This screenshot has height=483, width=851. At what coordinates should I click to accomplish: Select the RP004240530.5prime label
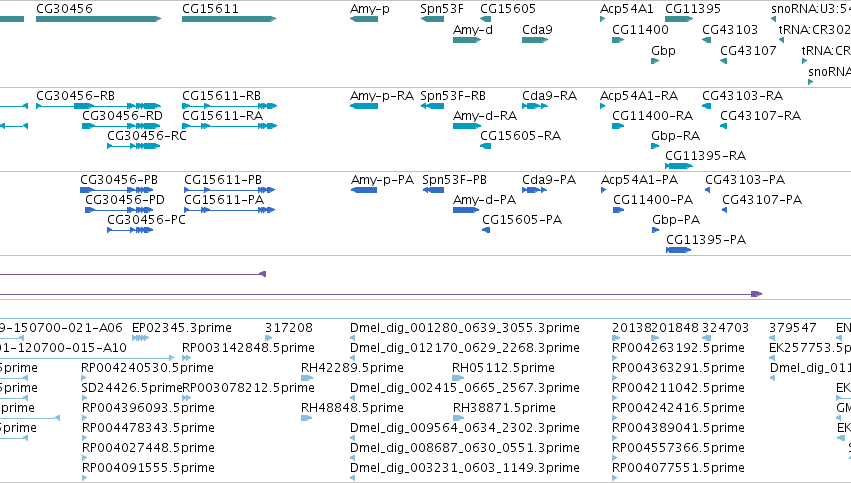coord(148,368)
